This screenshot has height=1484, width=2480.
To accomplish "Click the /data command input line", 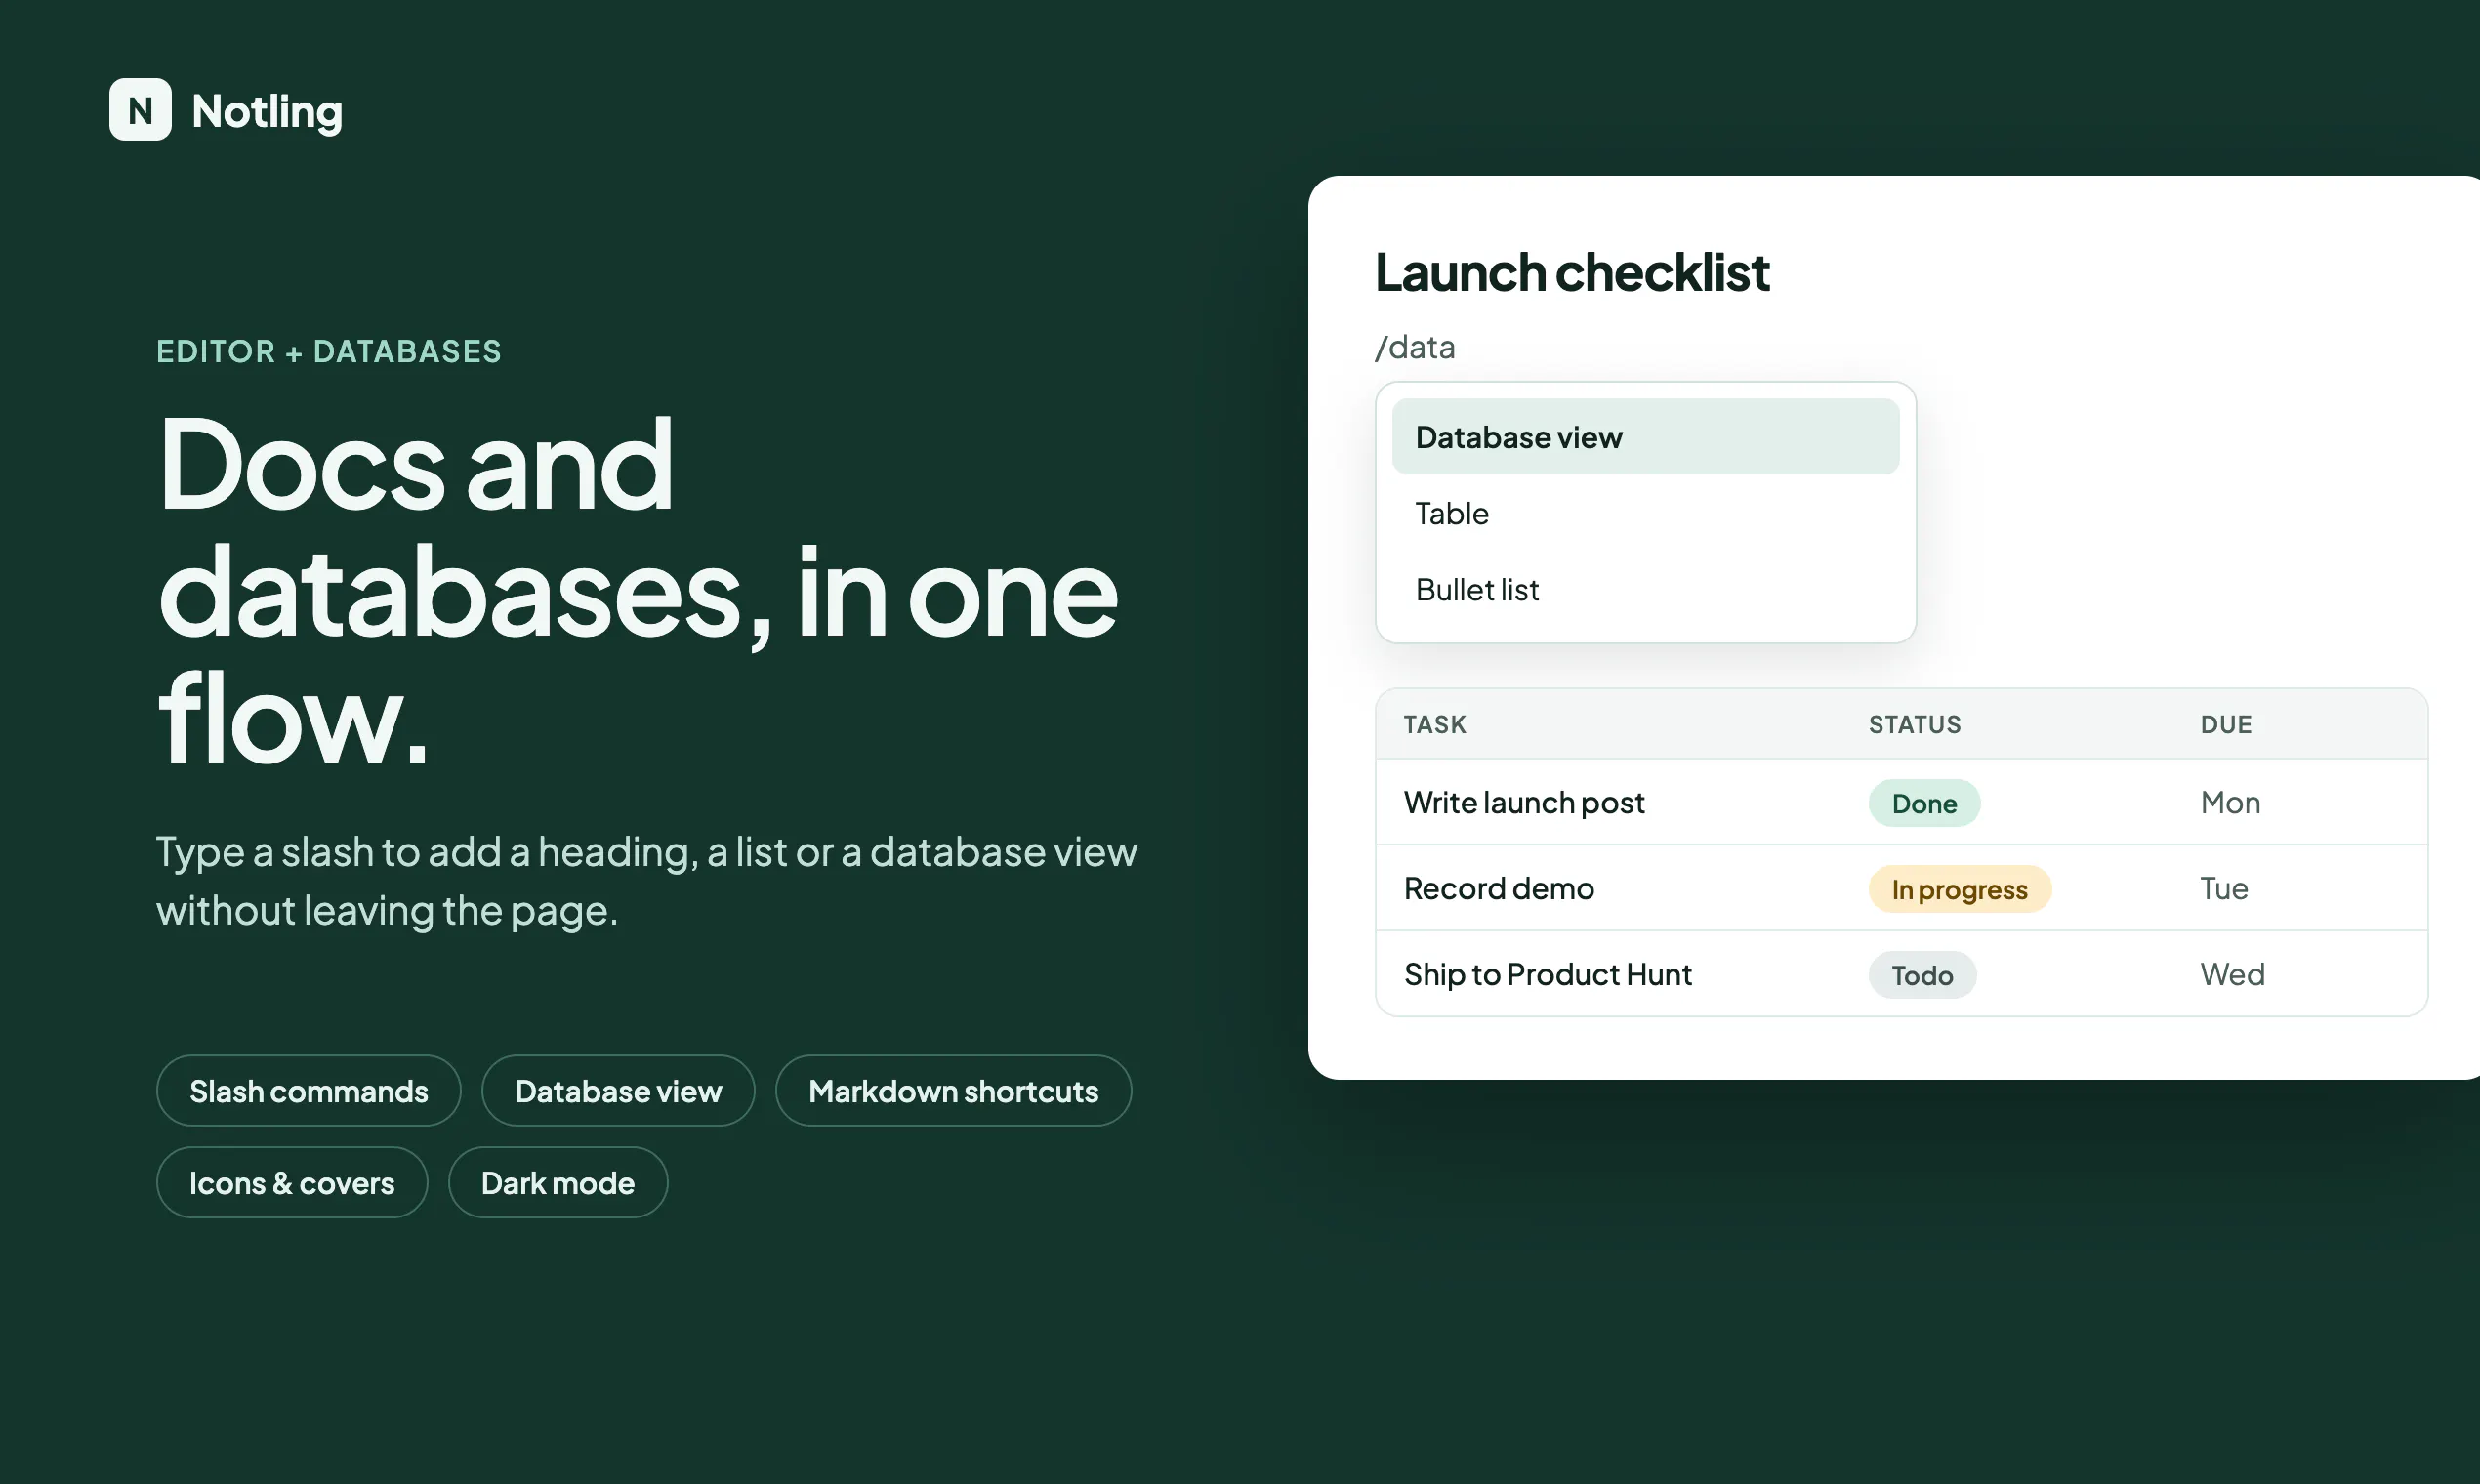I will [1415, 347].
